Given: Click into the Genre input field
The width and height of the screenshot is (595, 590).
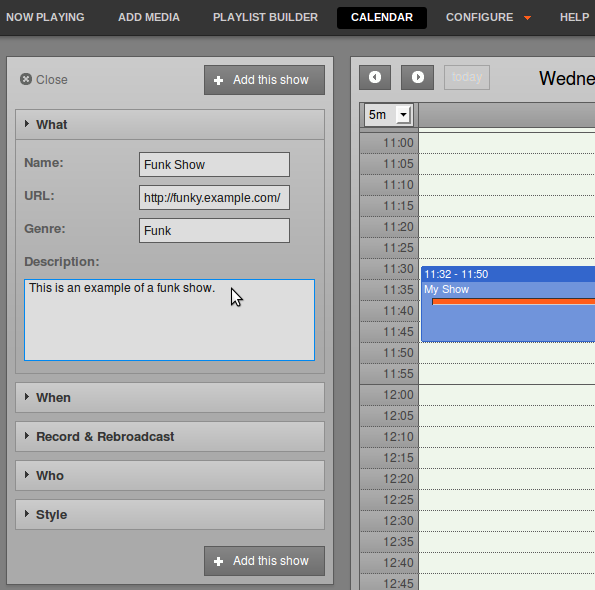Looking at the screenshot, I should click(214, 230).
